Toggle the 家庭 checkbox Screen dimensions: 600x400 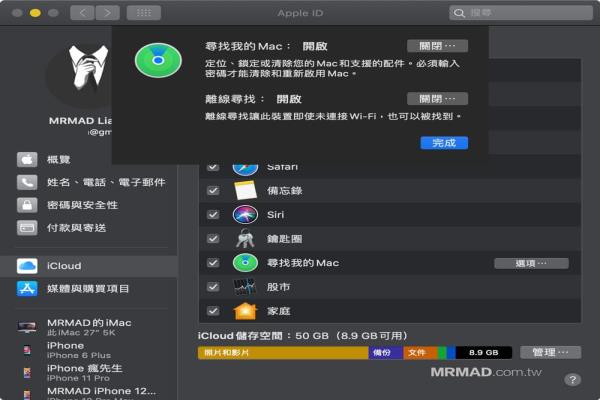(213, 311)
